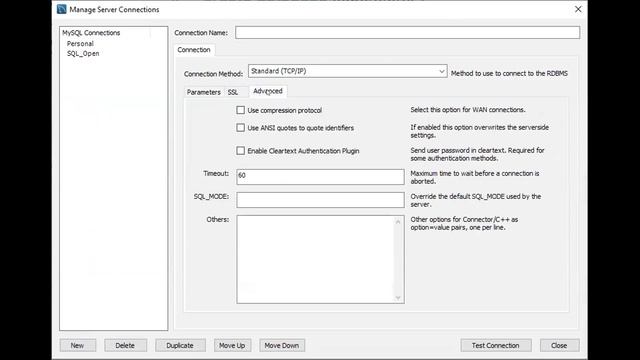Select the SQL_Open connection in list
Viewport: 640px width, 360px height.
click(x=83, y=53)
